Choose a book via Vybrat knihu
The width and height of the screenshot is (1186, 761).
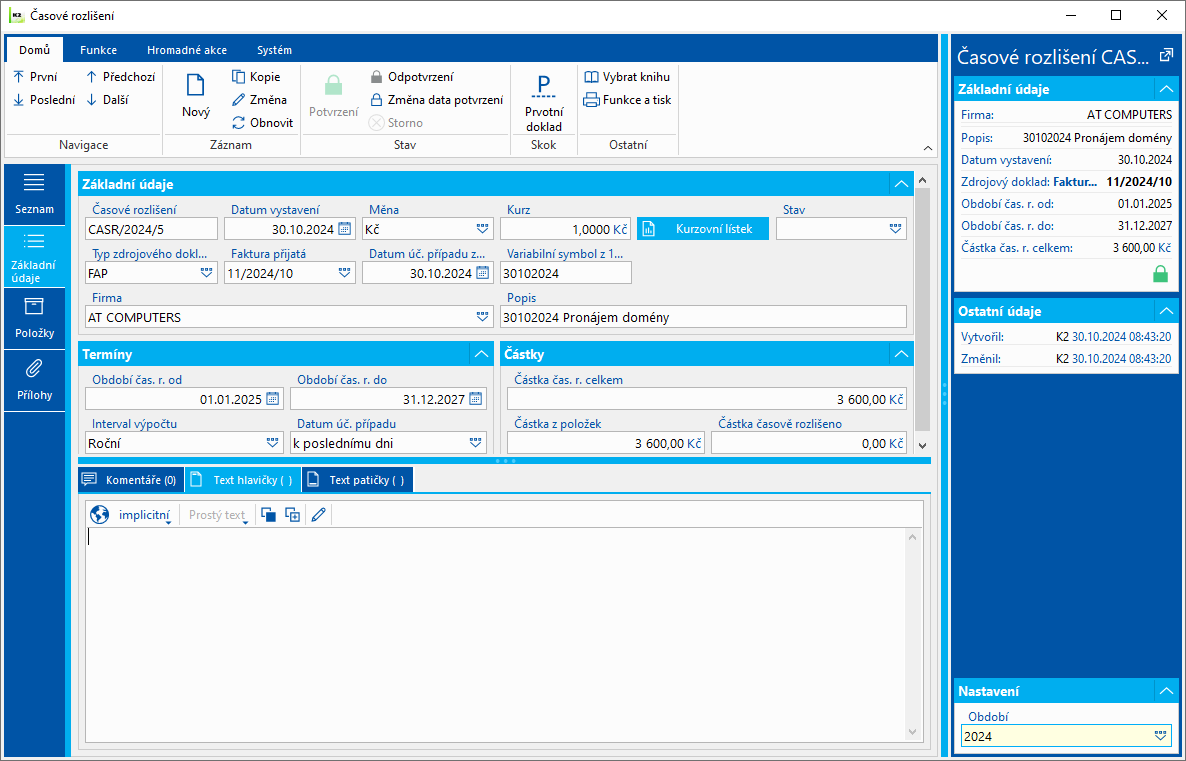[x=627, y=76]
